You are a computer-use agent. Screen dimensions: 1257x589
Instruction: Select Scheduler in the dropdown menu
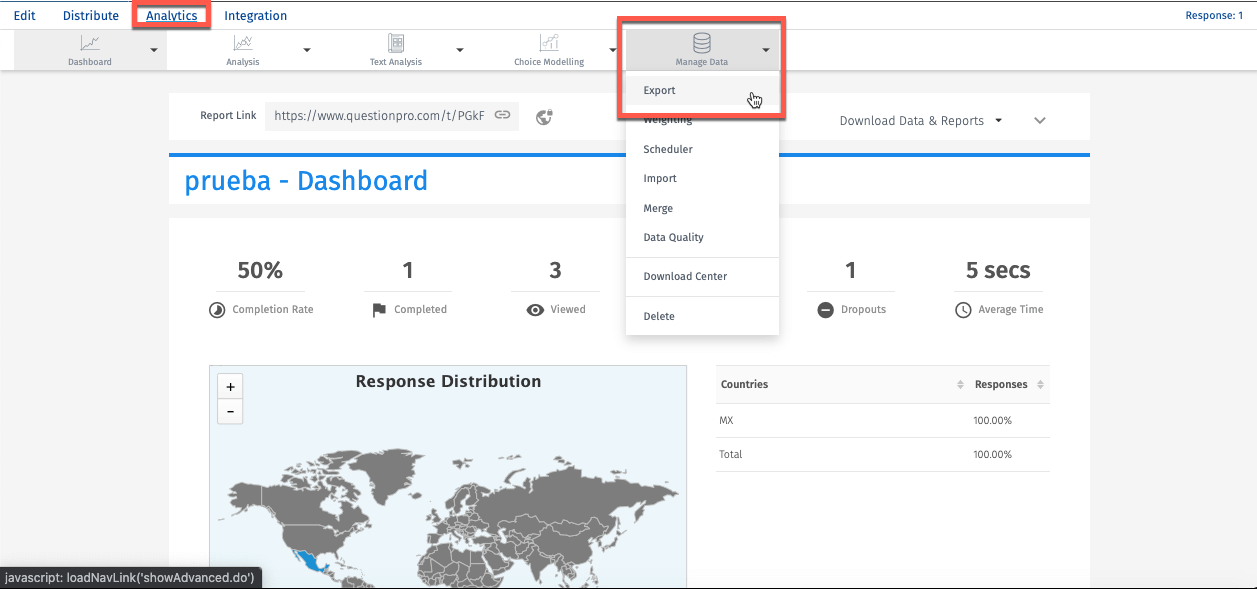point(668,149)
